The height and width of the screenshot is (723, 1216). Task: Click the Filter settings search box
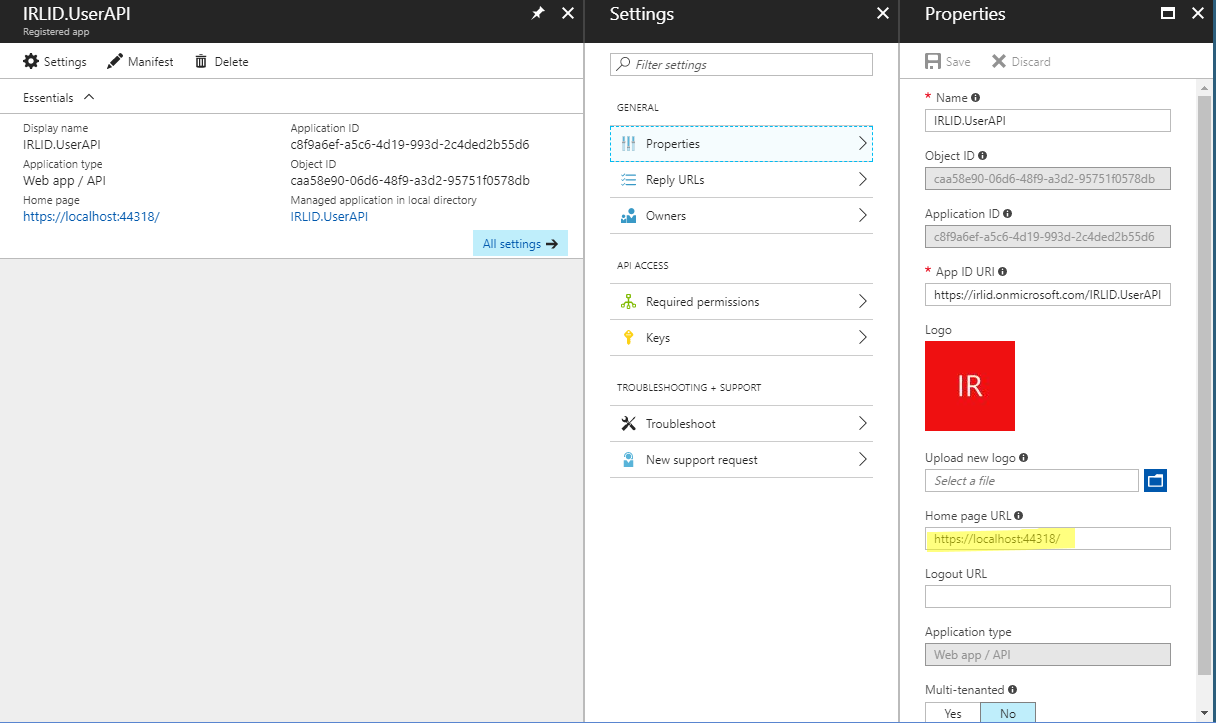[x=741, y=65]
